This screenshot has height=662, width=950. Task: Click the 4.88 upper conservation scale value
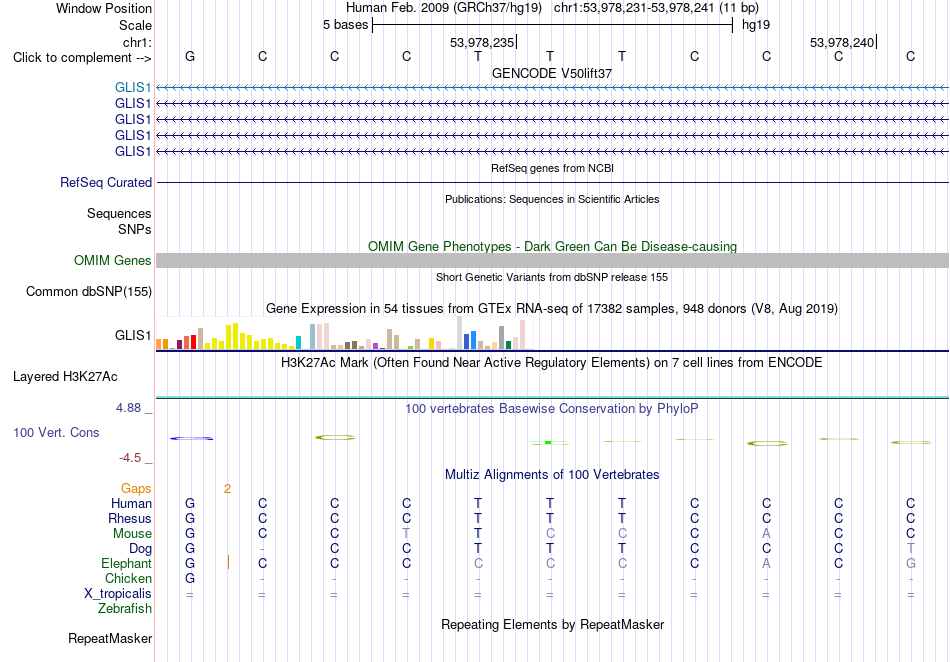[x=128, y=408]
